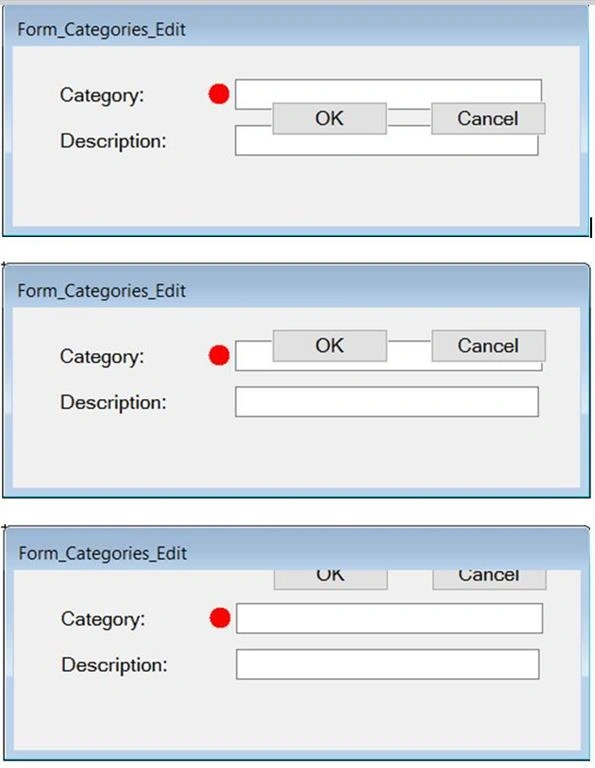Viewport: 595px width, 768px height.
Task: Click partially hidden Cancel button in bottom form
Action: coord(489,579)
